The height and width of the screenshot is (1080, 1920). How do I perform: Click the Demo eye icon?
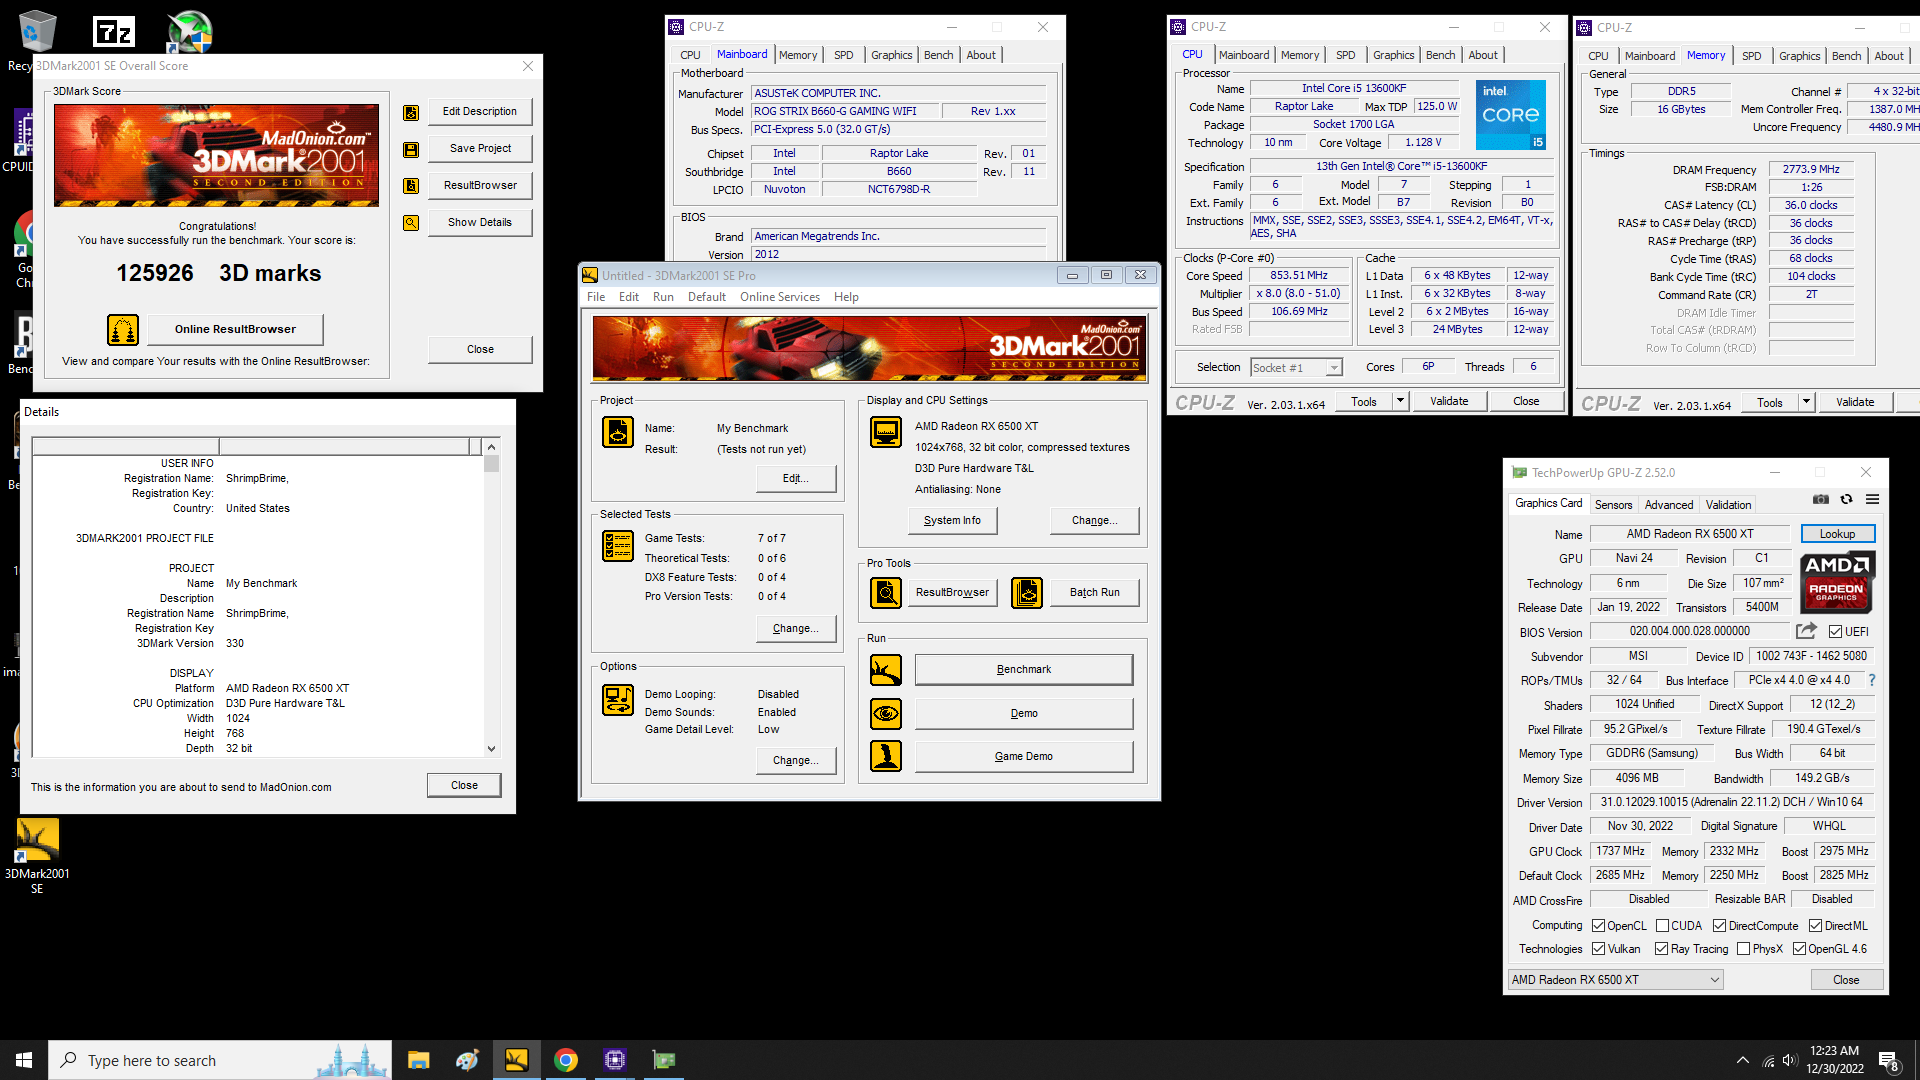point(886,714)
